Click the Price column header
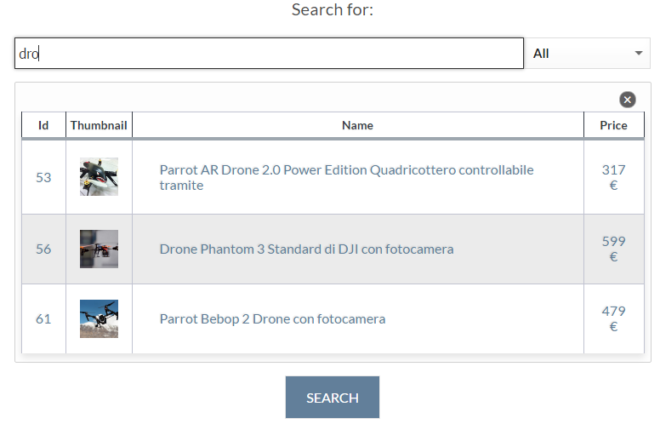 [614, 125]
